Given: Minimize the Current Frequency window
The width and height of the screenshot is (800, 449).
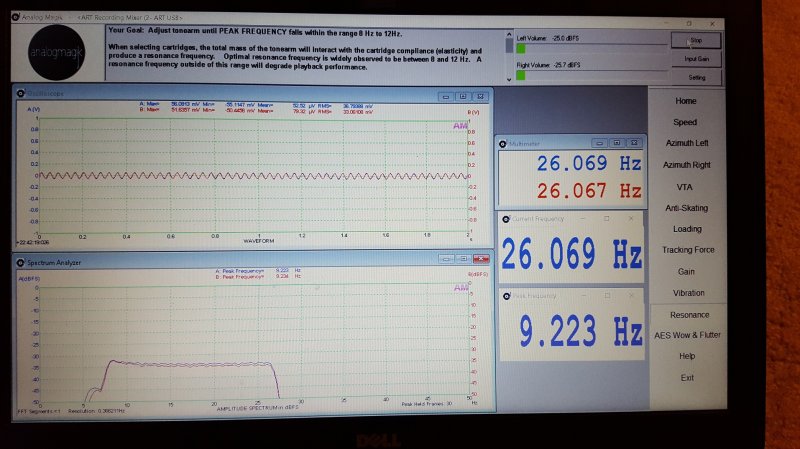Looking at the screenshot, I should click(x=583, y=218).
